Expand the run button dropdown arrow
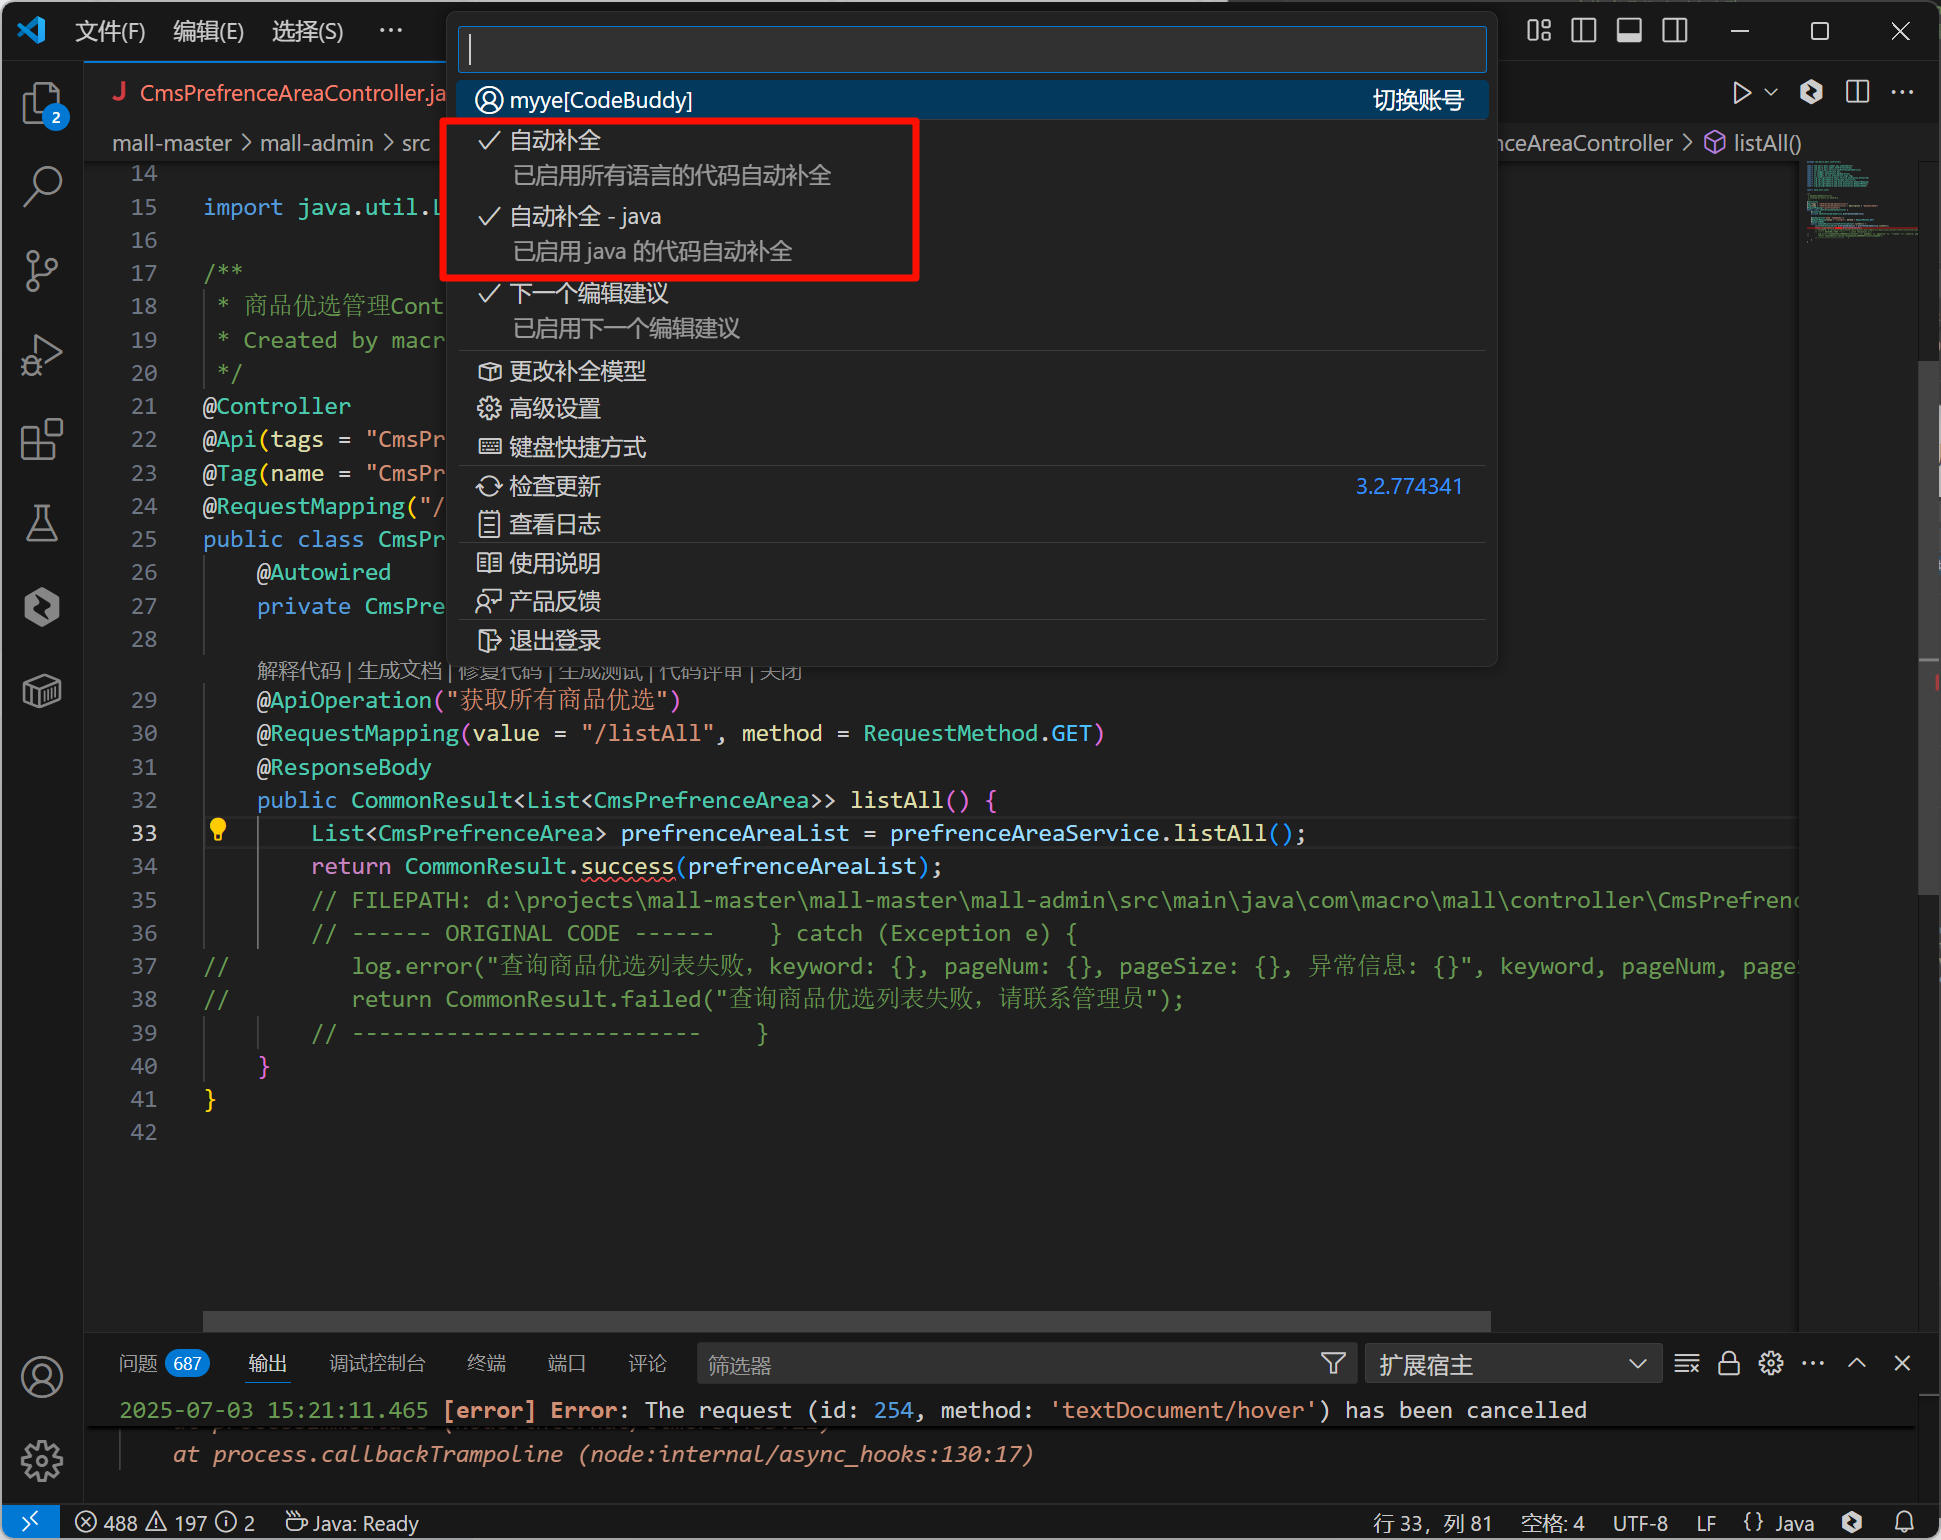This screenshot has width=1941, height=1540. click(1771, 92)
